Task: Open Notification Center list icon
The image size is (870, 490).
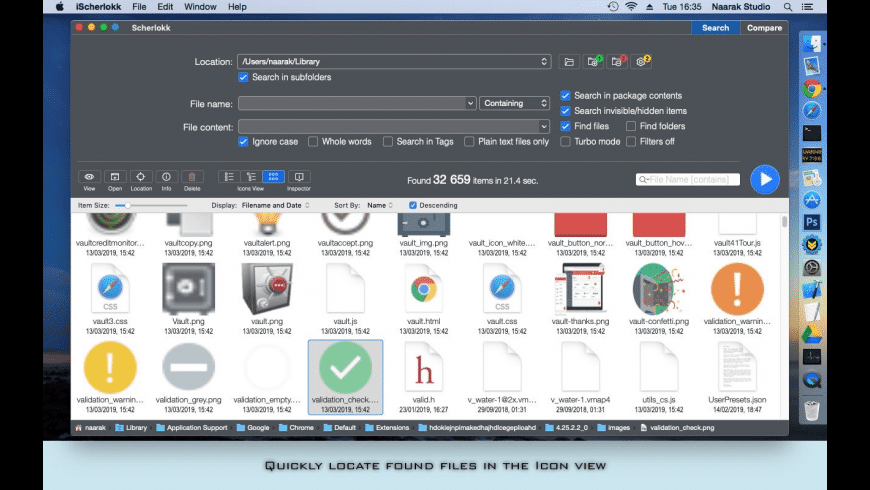Action: (x=808, y=7)
